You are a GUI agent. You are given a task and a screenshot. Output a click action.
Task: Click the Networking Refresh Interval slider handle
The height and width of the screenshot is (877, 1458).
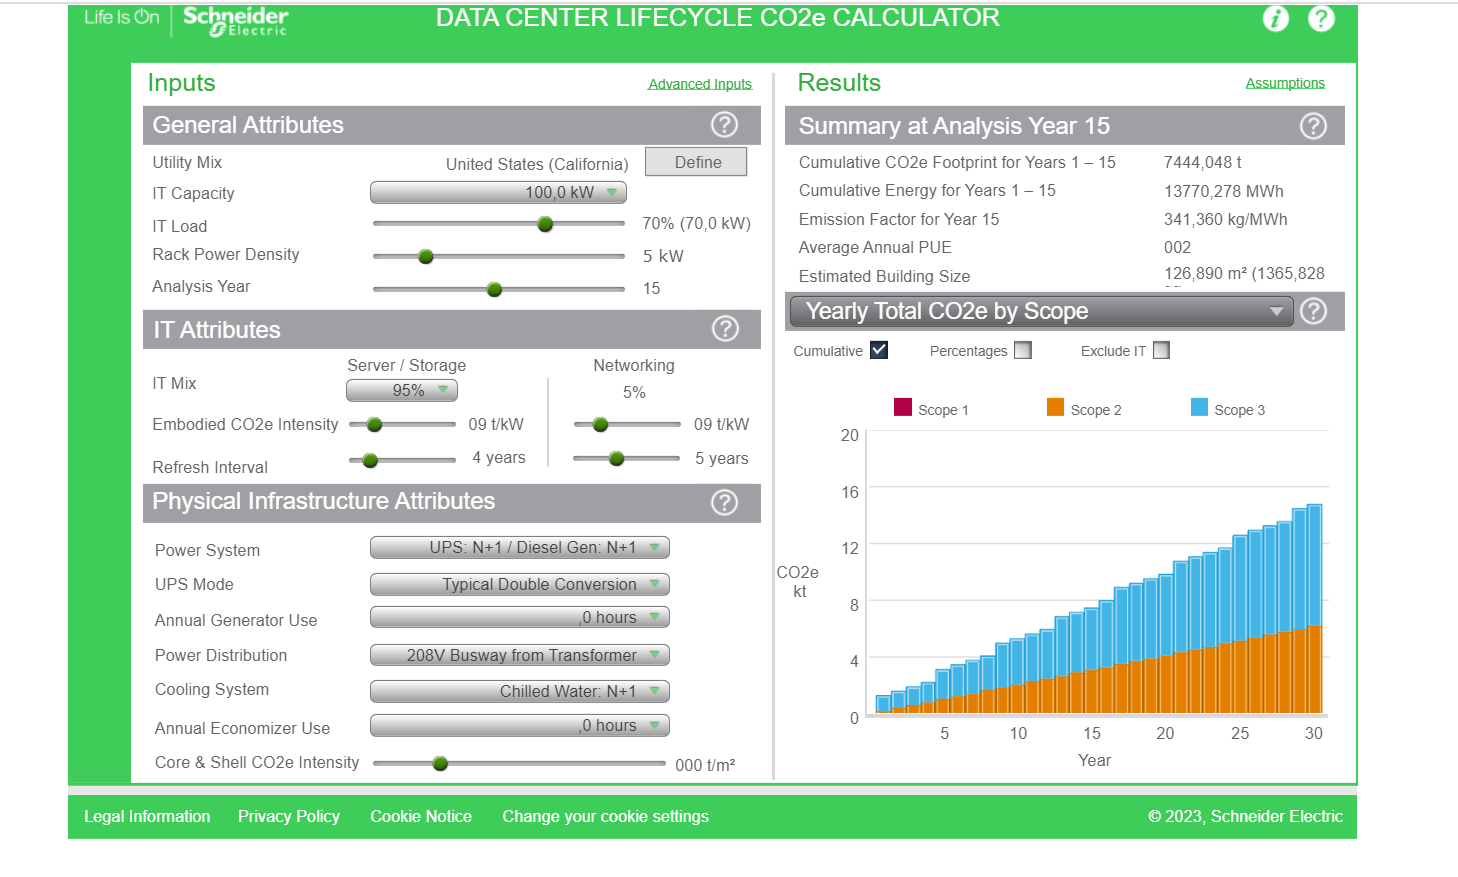616,458
